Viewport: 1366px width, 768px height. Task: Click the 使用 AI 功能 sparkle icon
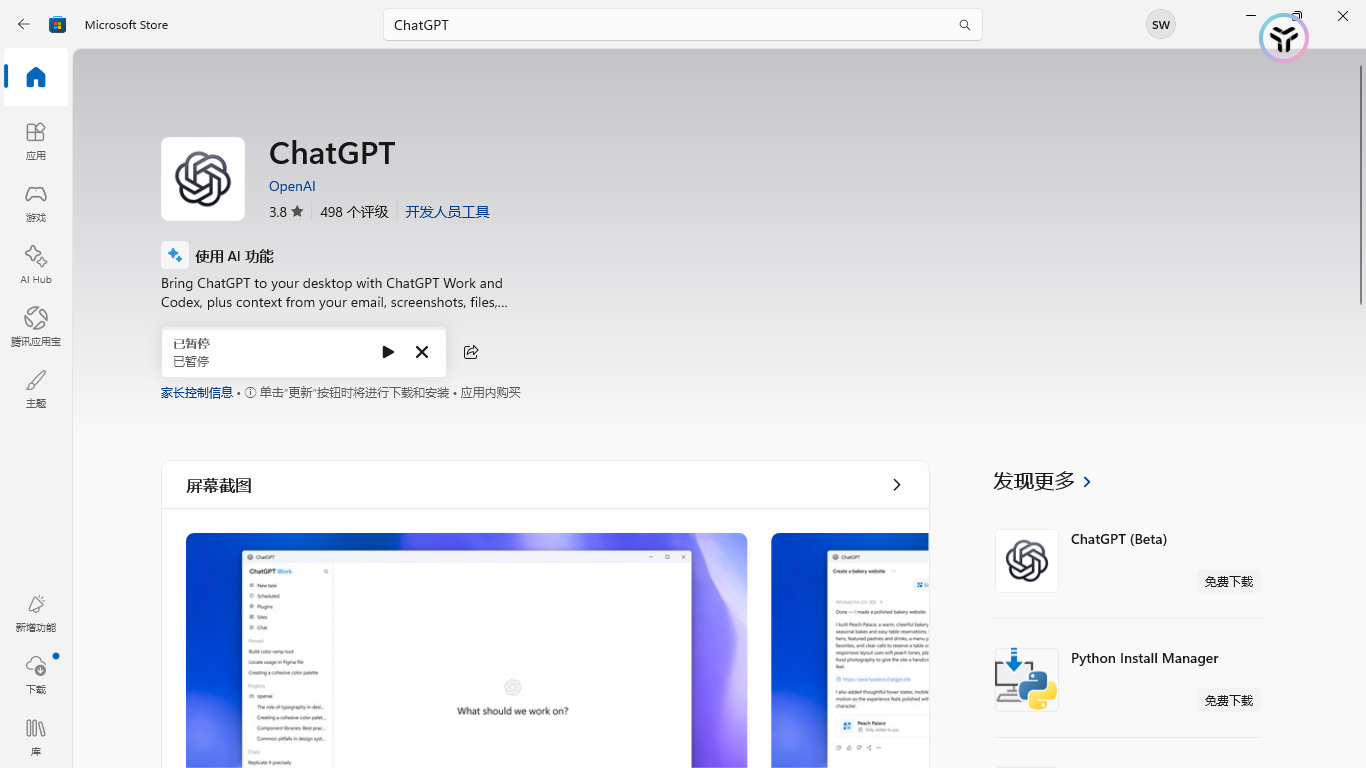175,255
